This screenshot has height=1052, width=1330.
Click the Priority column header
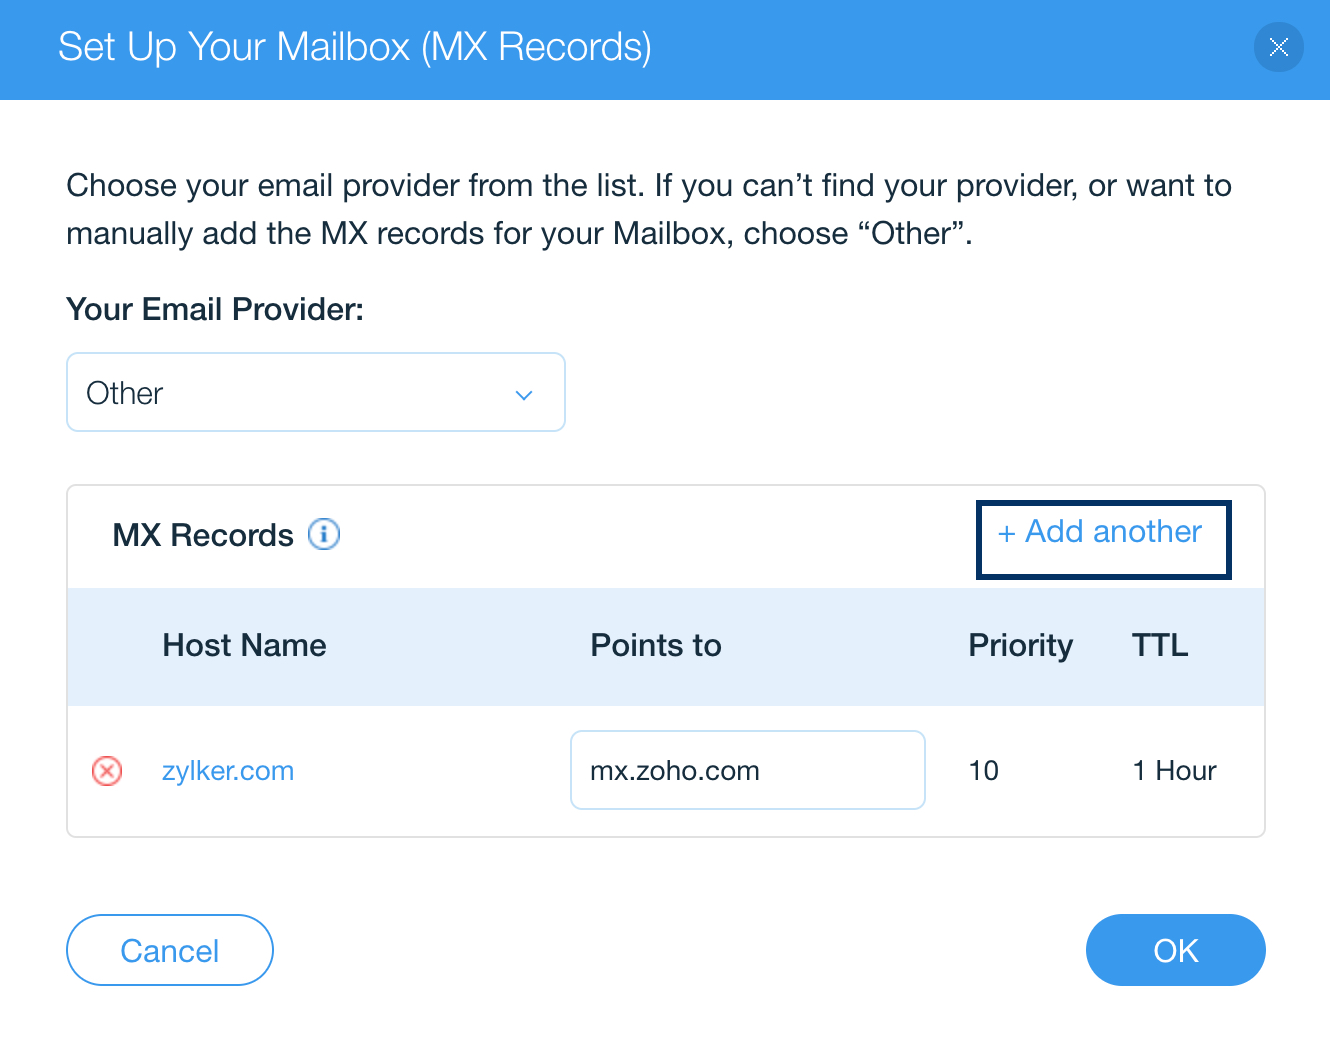[x=1021, y=646]
